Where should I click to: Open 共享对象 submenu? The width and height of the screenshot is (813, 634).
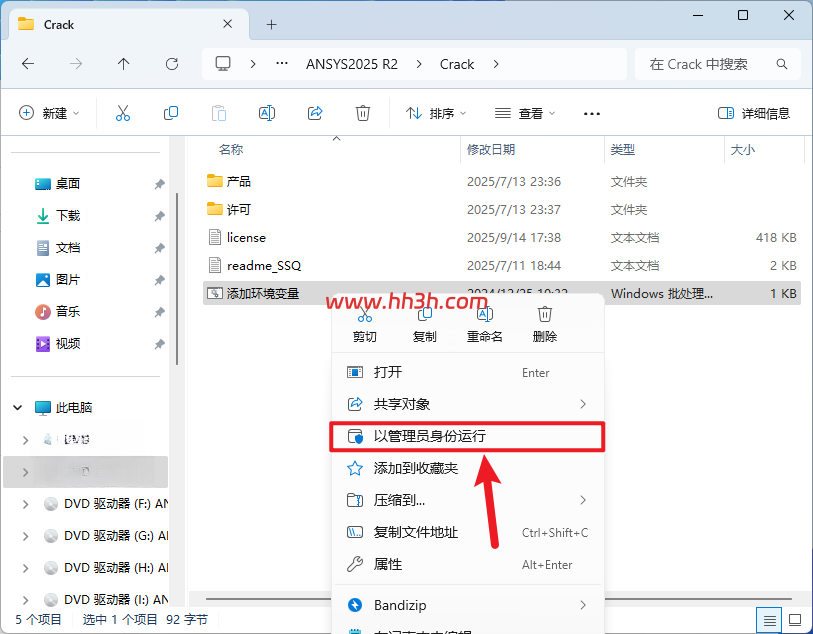coord(467,404)
